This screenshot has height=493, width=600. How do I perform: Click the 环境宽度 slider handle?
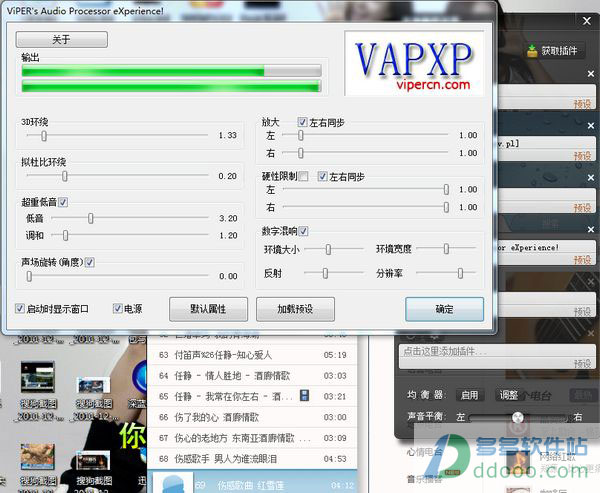446,249
